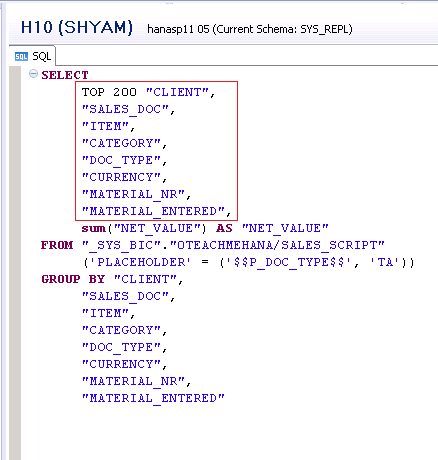Click "CATEGORY" in the GROUP BY list
Viewport: 438px width, 460px height.
(x=121, y=330)
